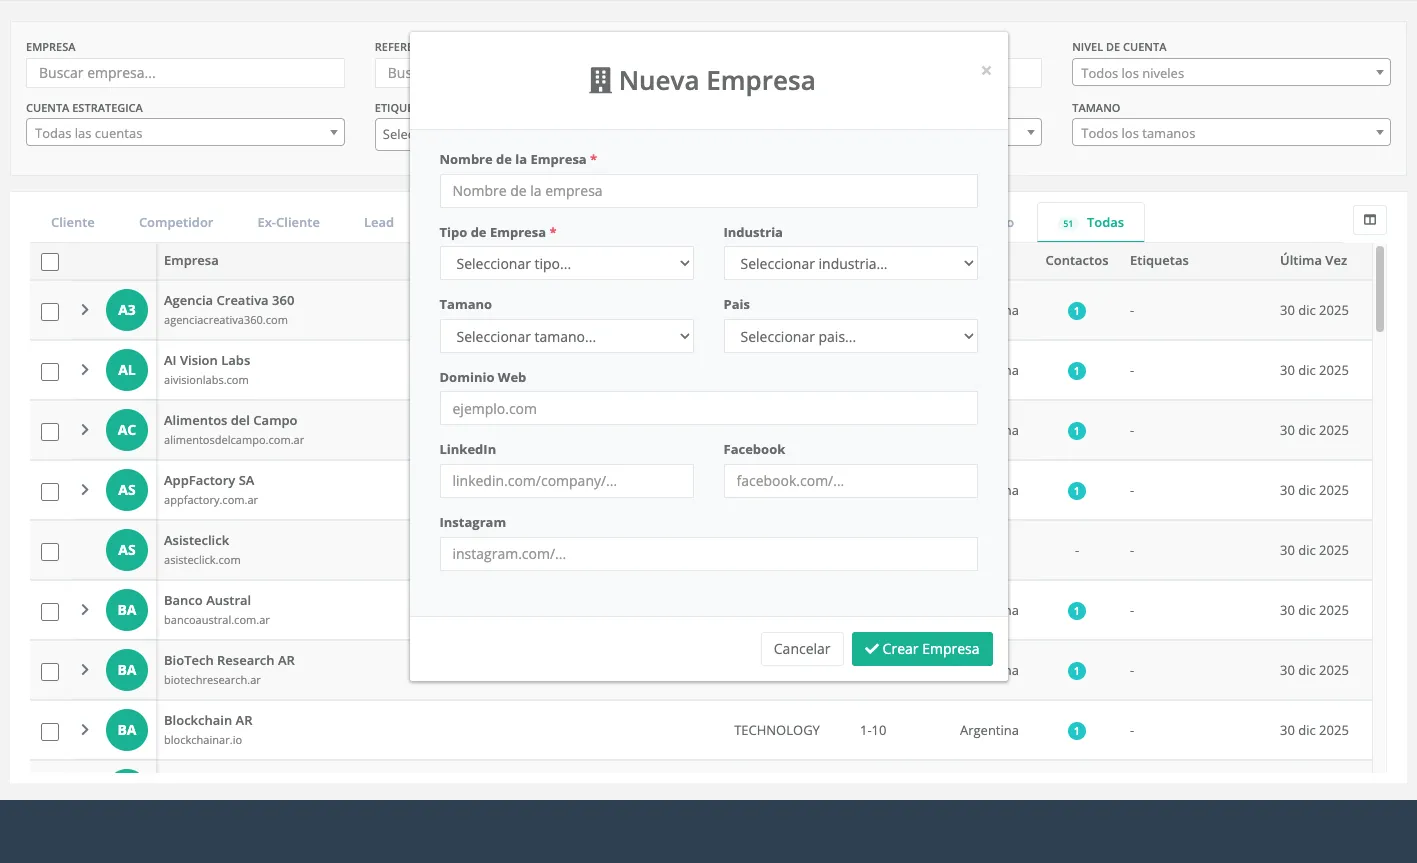Check the Blockchain AR row checkbox
The image size is (1417, 863).
tap(50, 732)
